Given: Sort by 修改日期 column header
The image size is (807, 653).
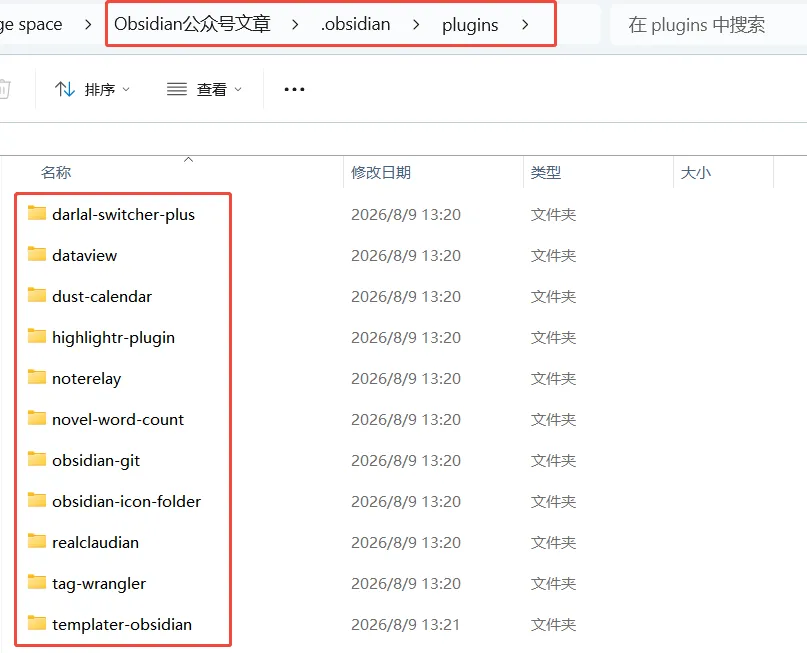Looking at the screenshot, I should click(x=381, y=172).
